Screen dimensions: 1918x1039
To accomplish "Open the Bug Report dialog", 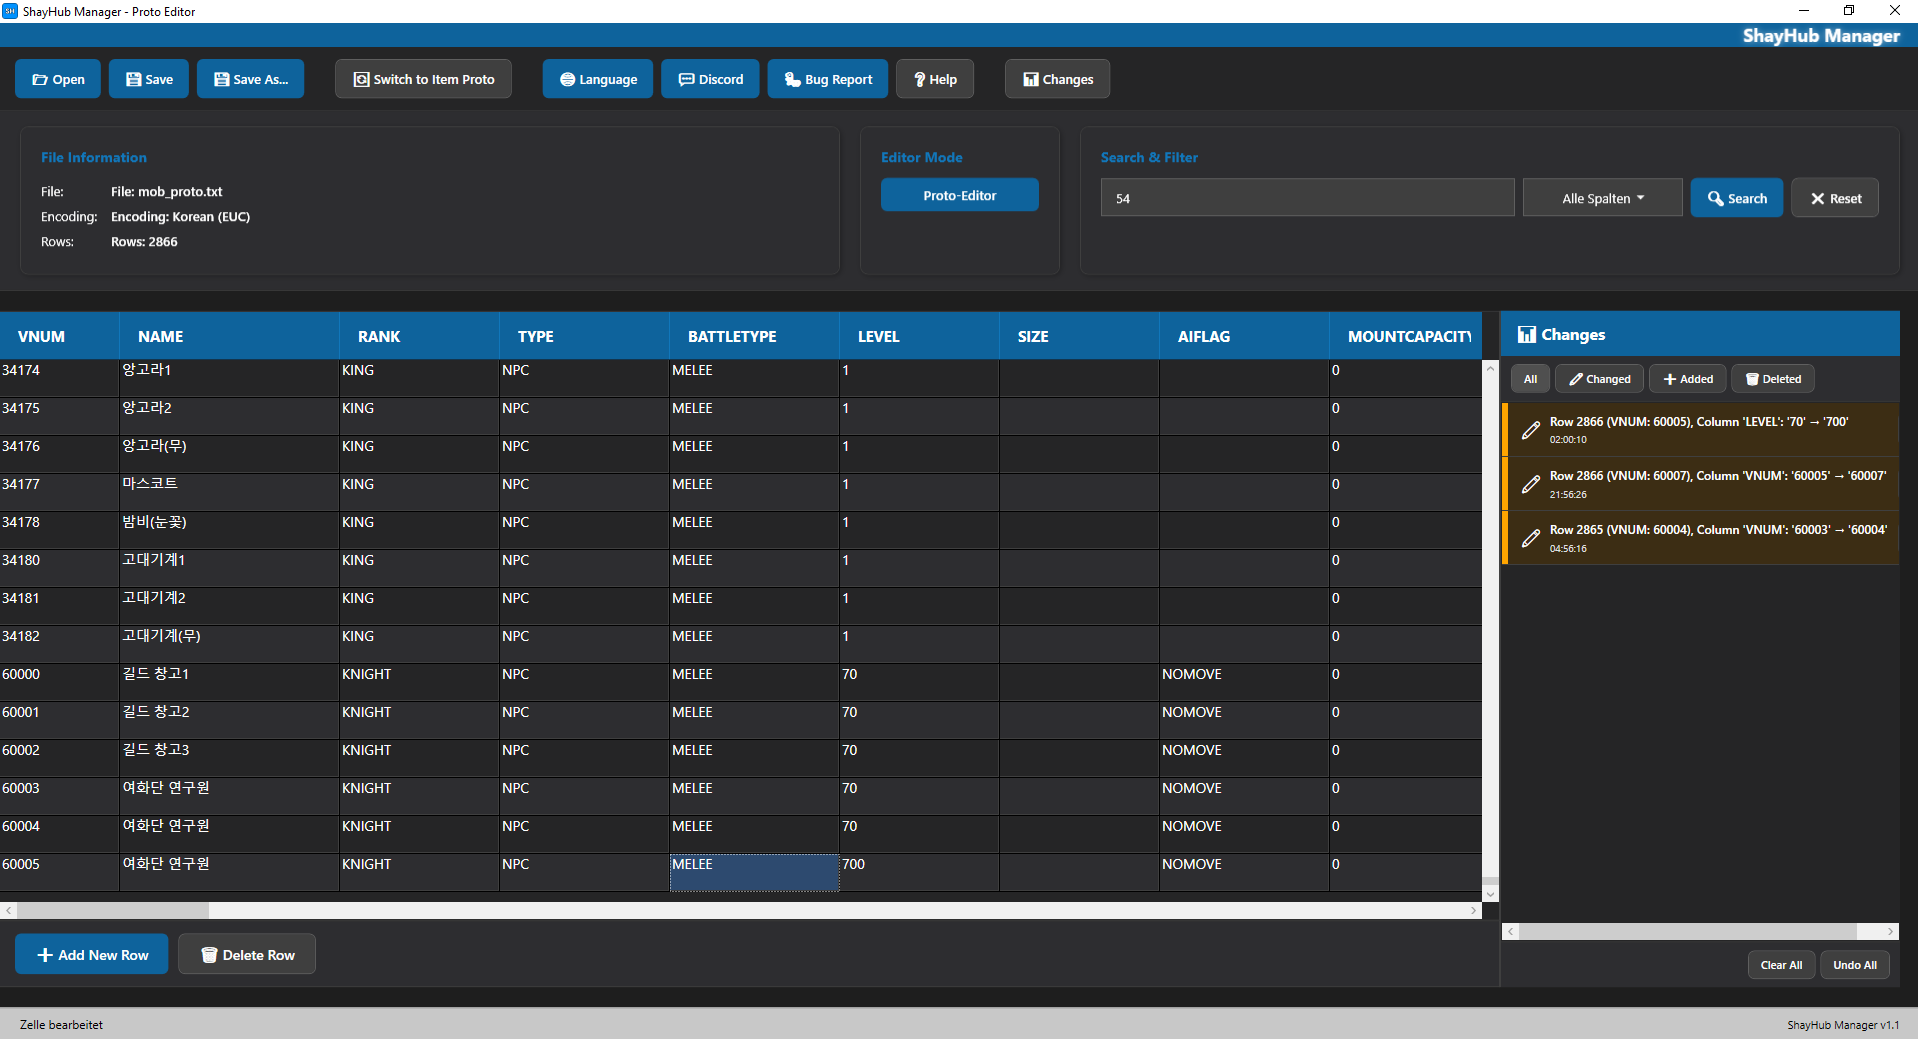I will (x=828, y=79).
